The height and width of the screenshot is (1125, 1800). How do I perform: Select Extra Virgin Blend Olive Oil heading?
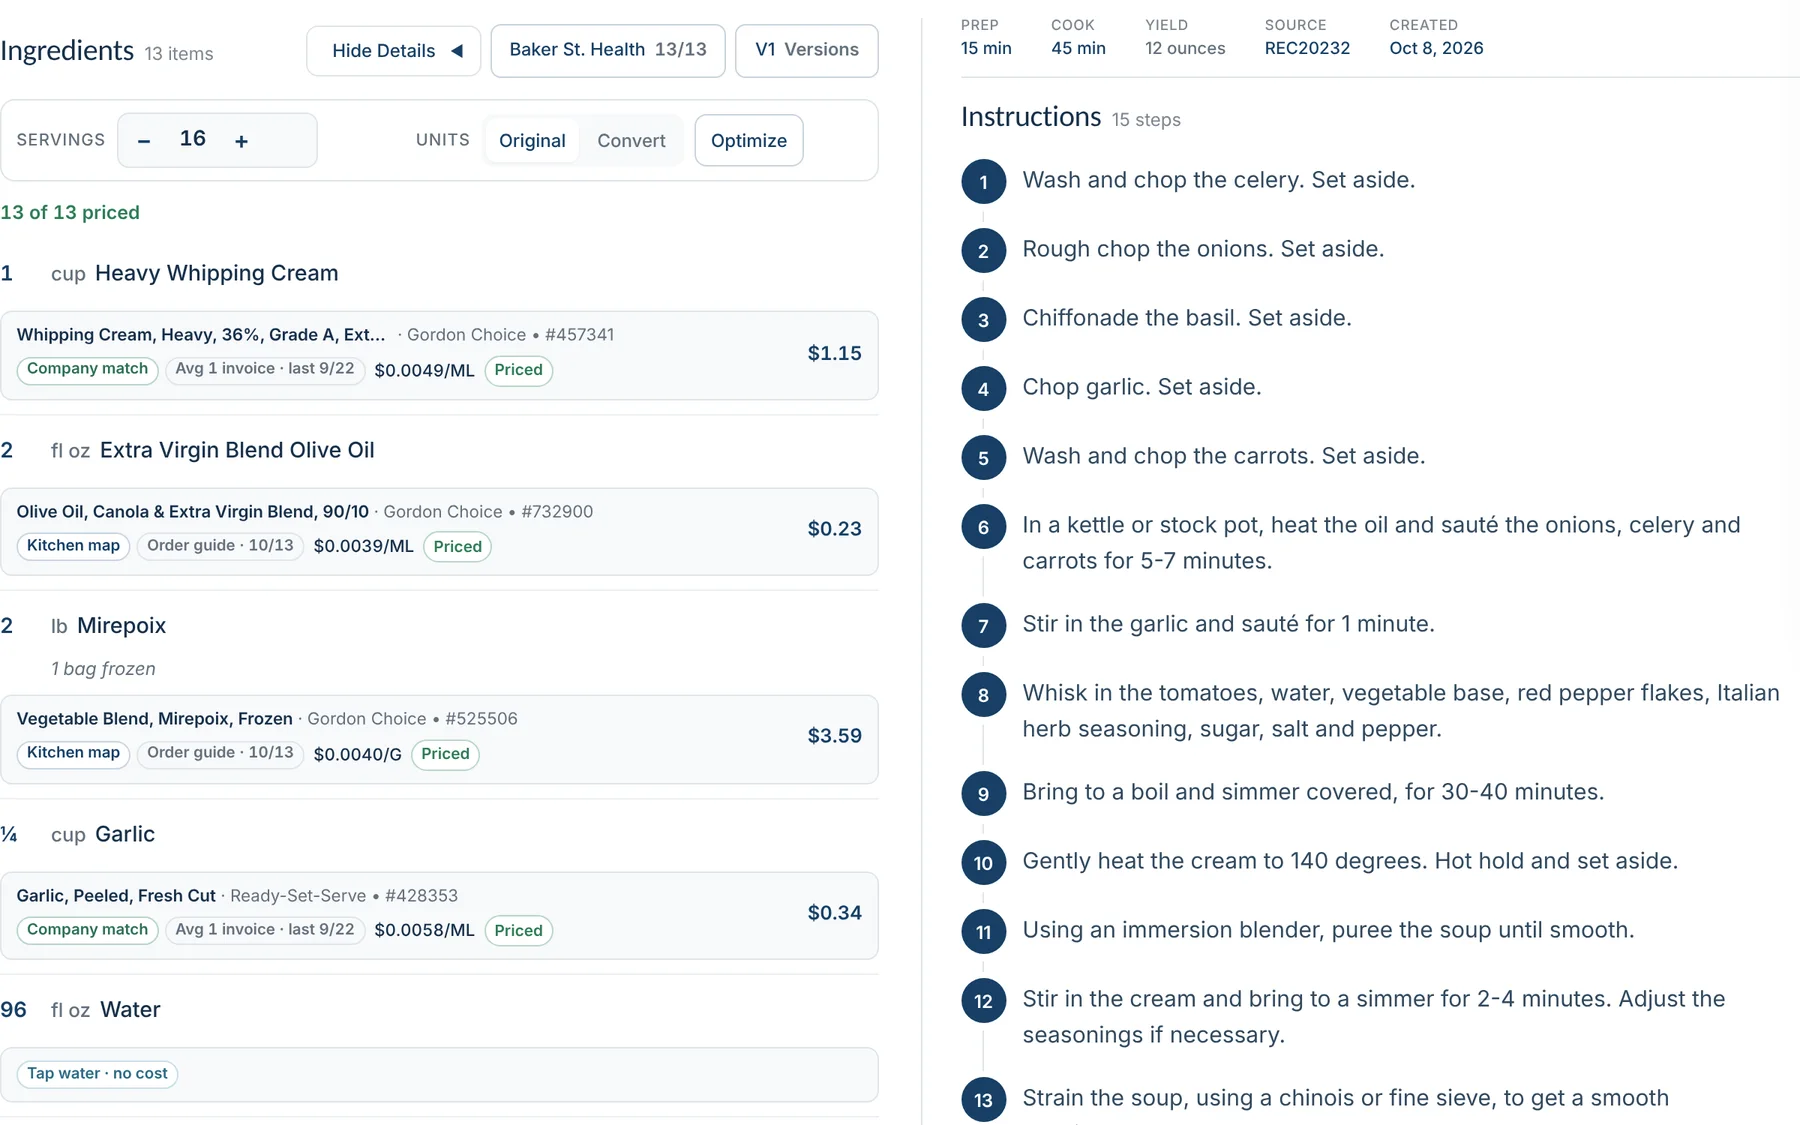tap(237, 450)
